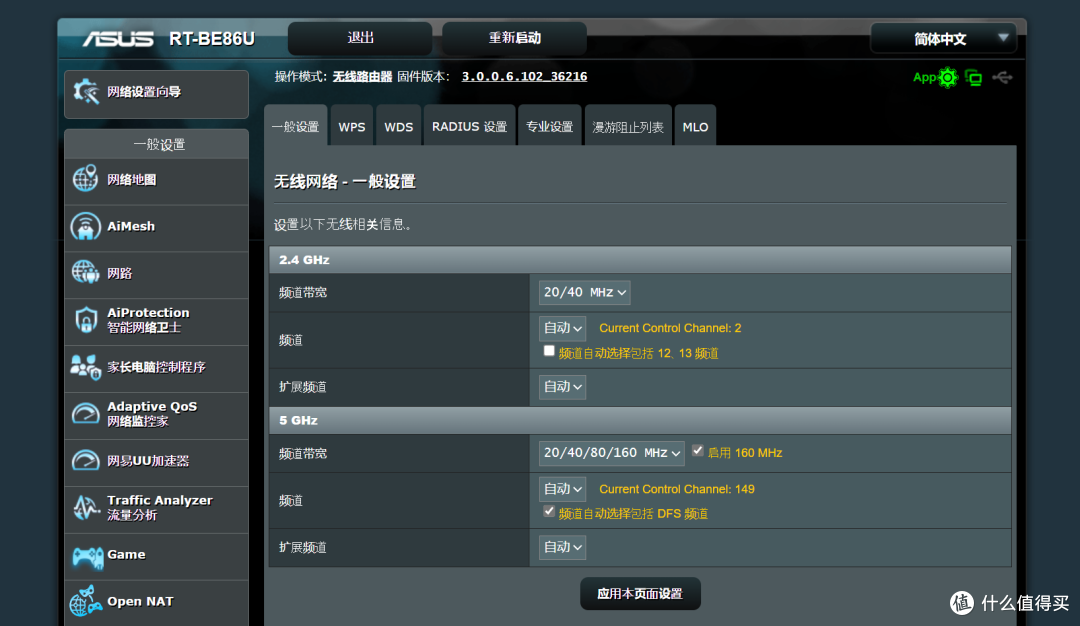The height and width of the screenshot is (626, 1080).
Task: Click the guest network (网路) icon
Action: click(85, 273)
